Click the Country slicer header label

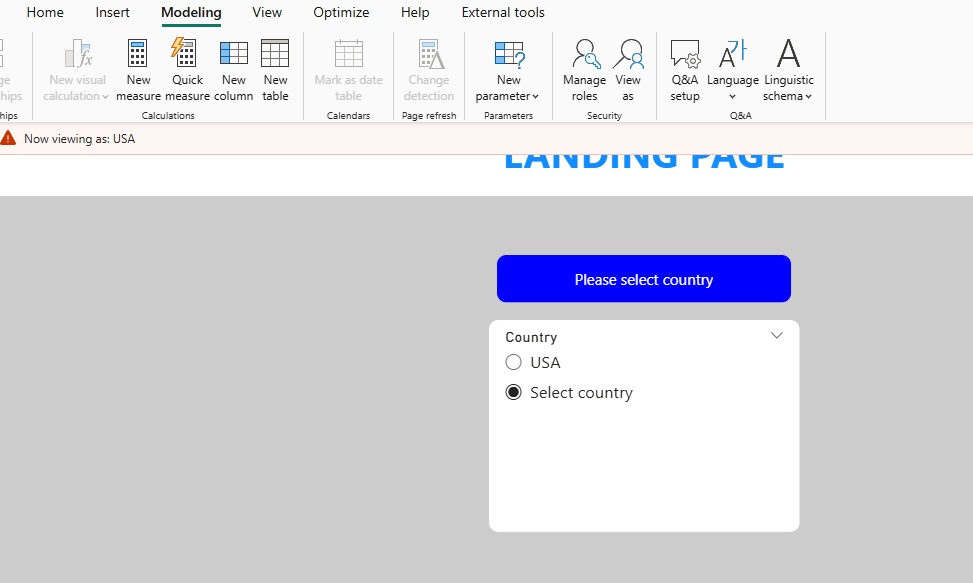pyautogui.click(x=531, y=337)
